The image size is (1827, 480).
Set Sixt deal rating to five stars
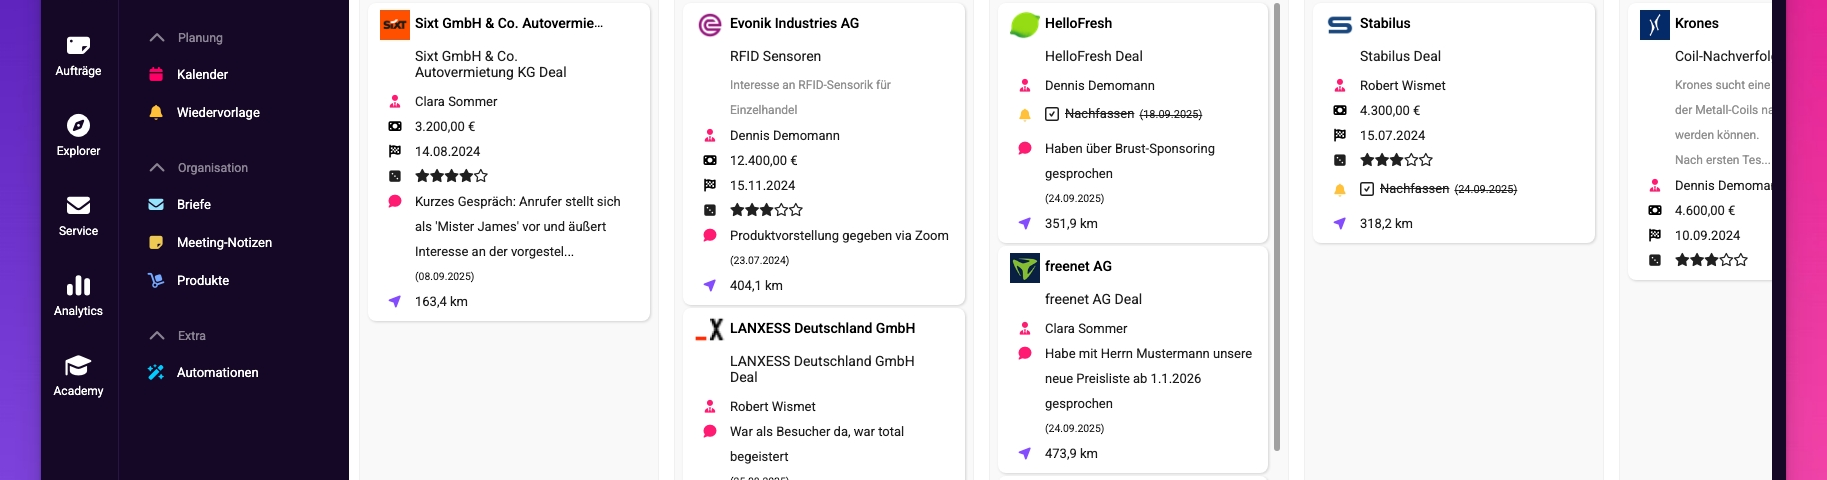(481, 176)
